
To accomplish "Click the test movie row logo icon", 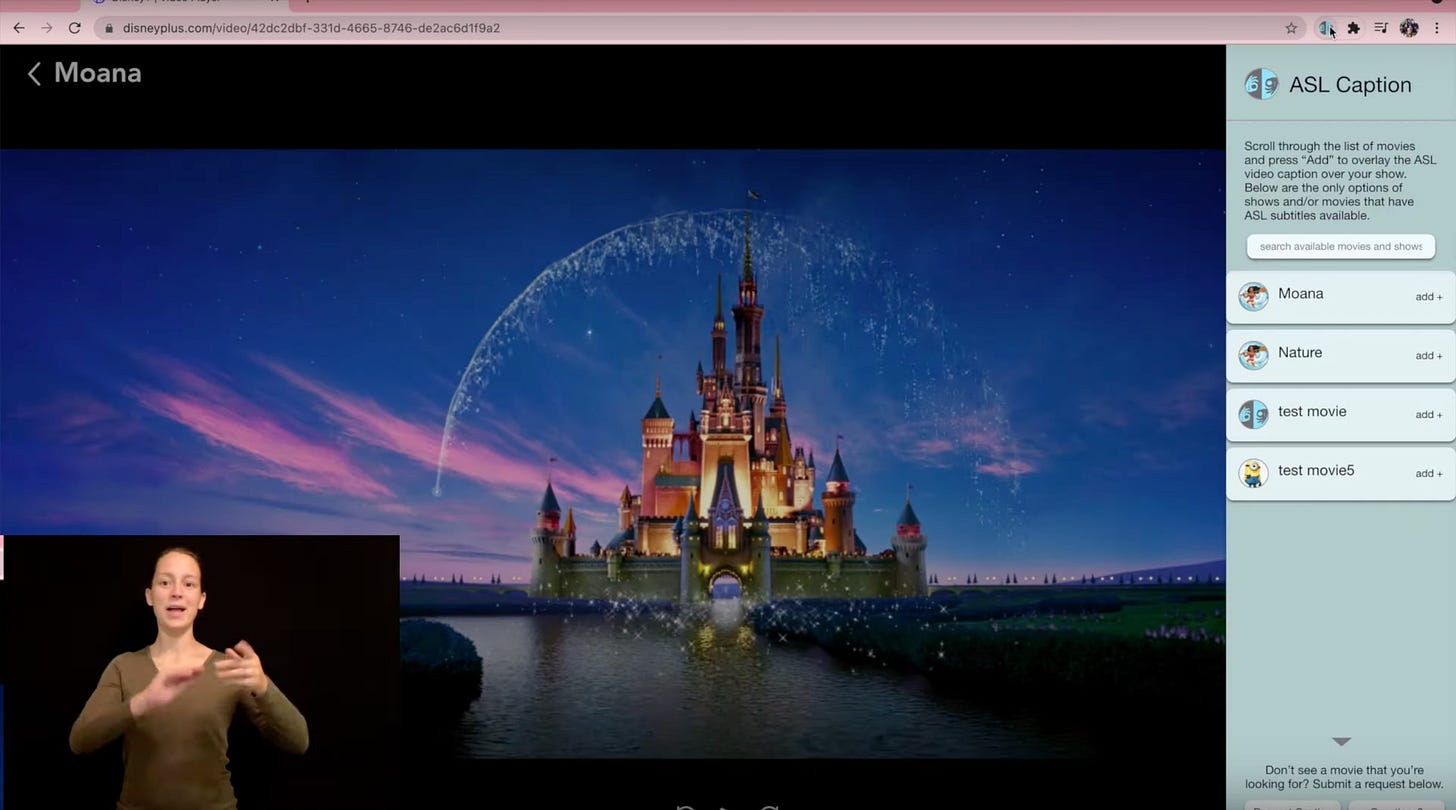I will coord(1253,414).
